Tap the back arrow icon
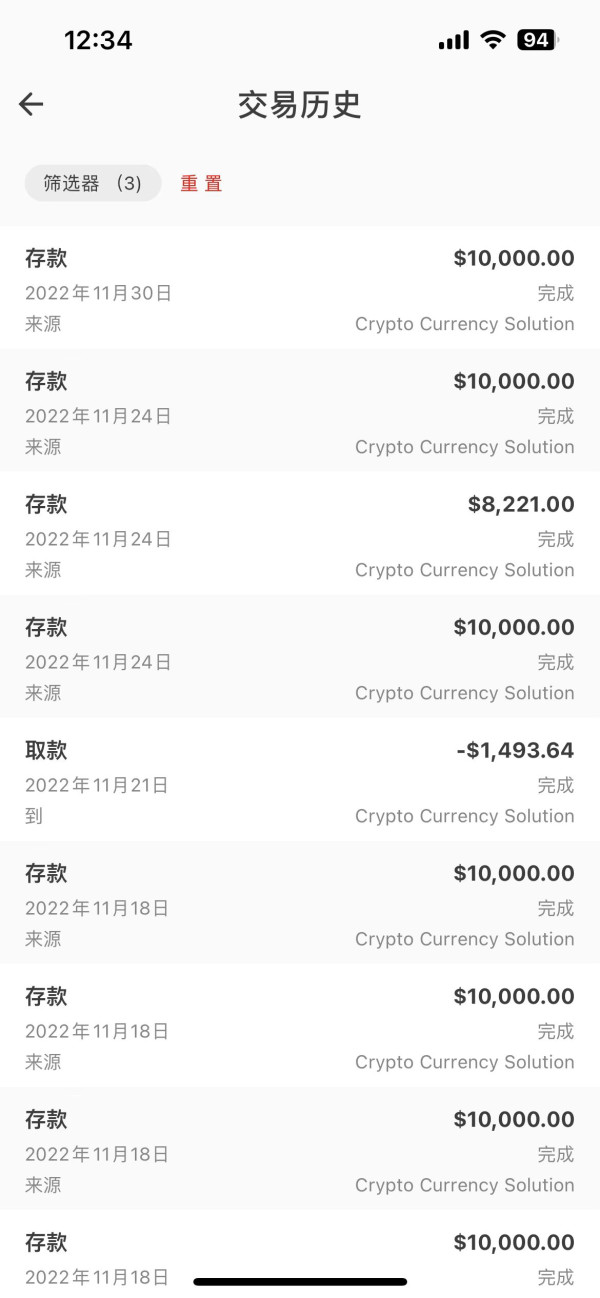This screenshot has width=600, height=1298. pyautogui.click(x=31, y=104)
